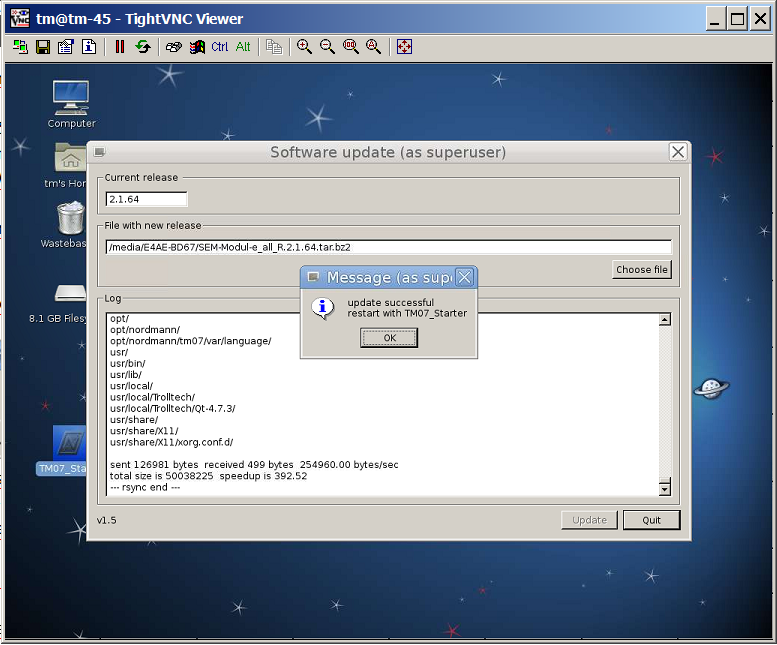Click the New connection toolbar icon
The image size is (777, 645).
(20, 47)
